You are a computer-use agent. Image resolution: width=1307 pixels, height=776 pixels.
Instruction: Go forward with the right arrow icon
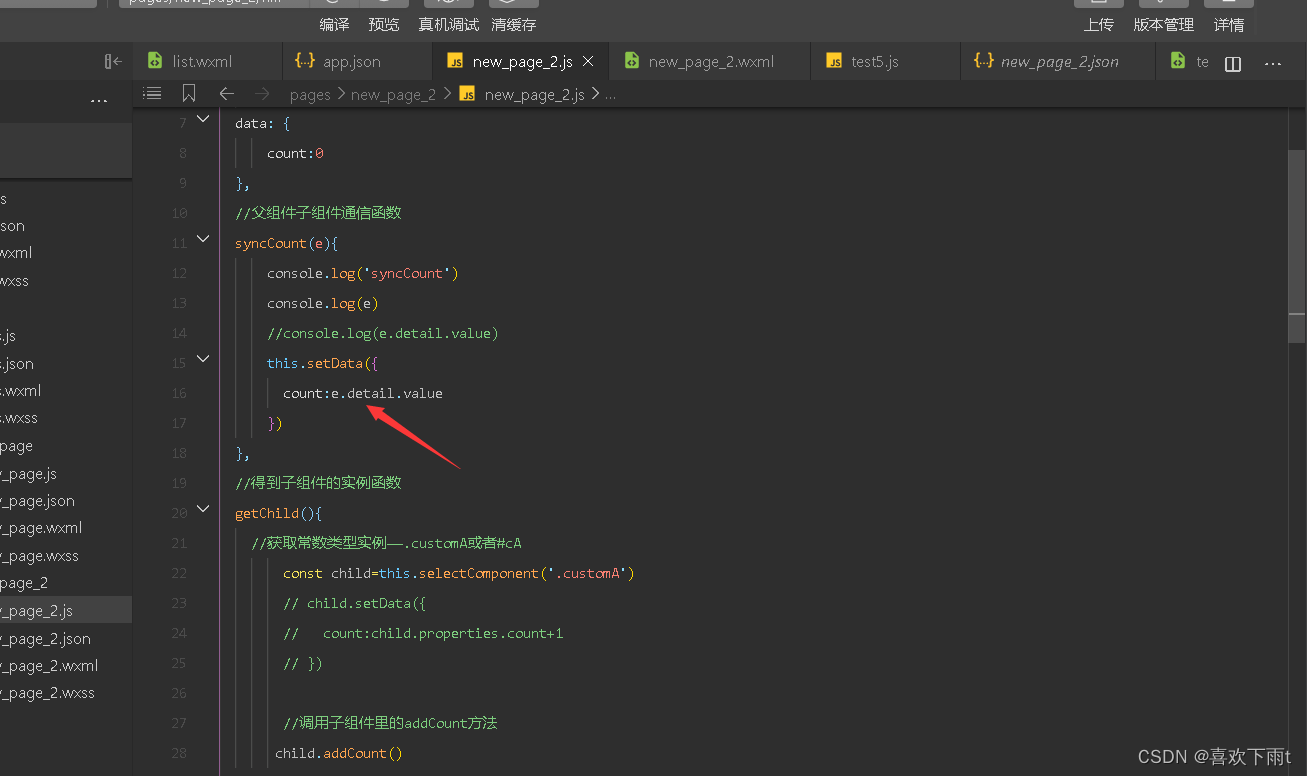pos(262,93)
